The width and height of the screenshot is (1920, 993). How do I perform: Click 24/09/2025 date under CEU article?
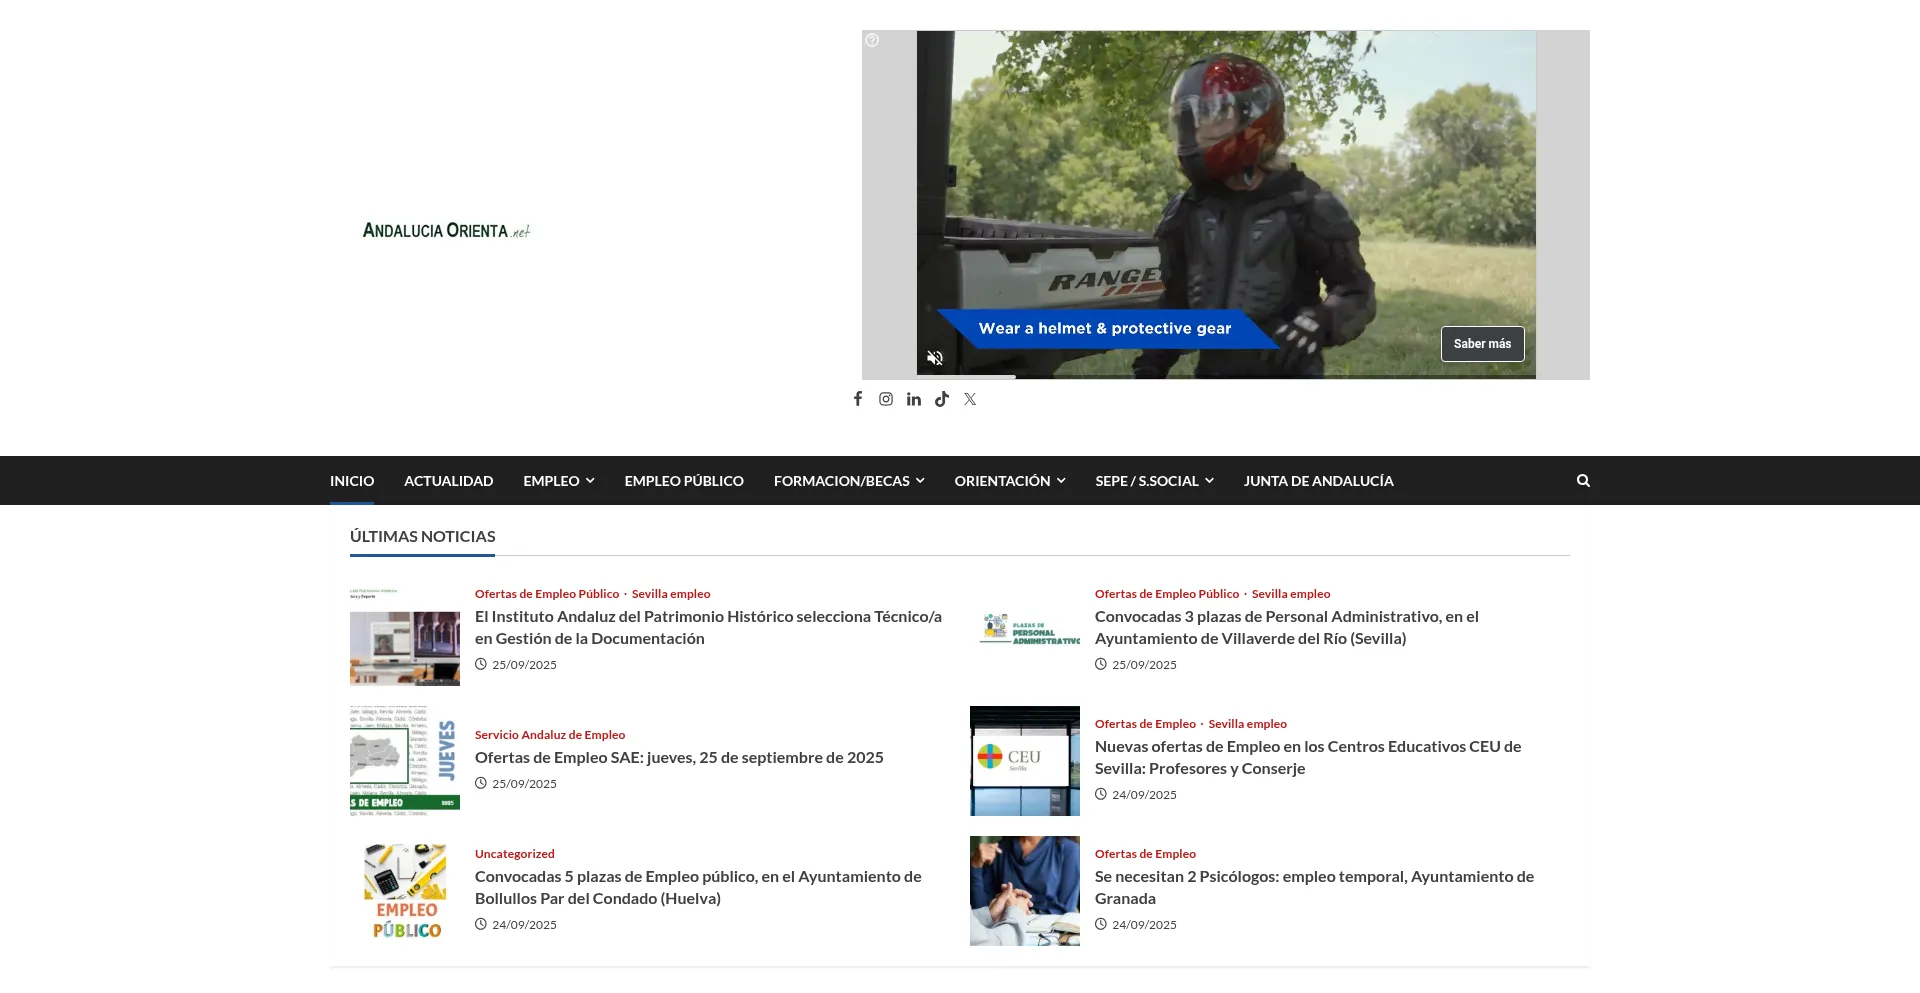tap(1144, 795)
